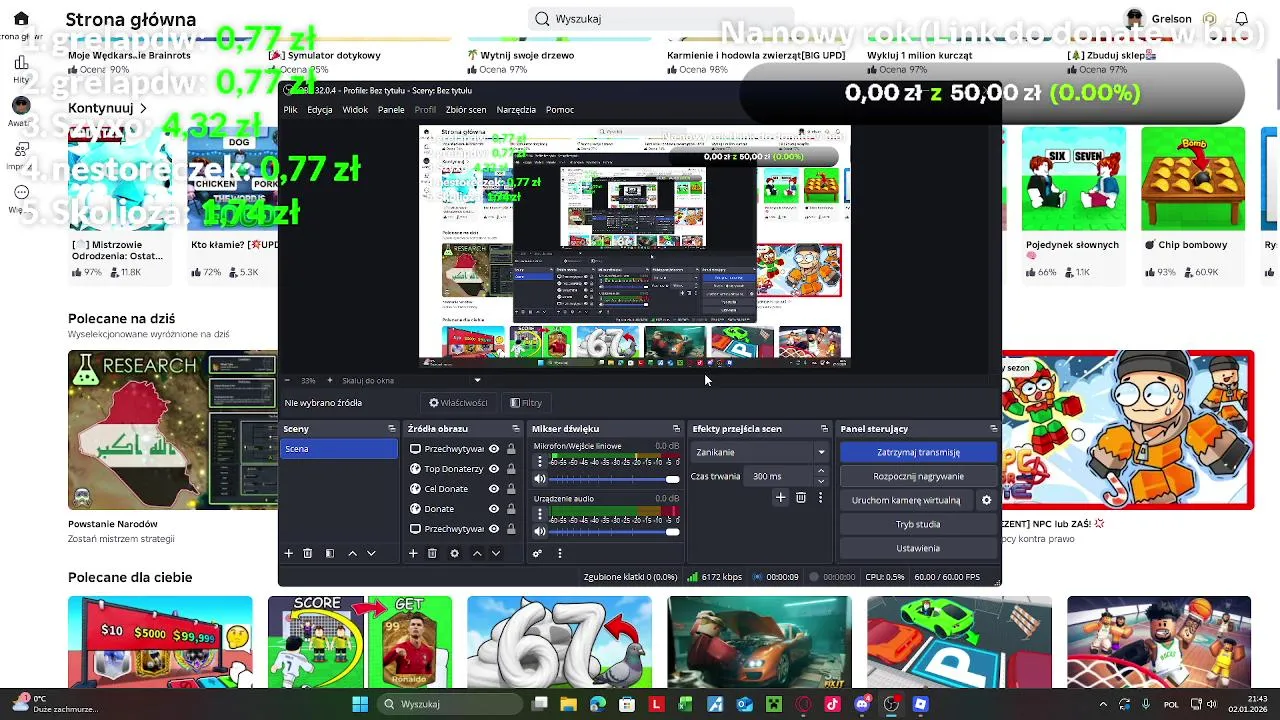
Task: Increase Czas trwania duration stepper
Action: tap(821, 471)
